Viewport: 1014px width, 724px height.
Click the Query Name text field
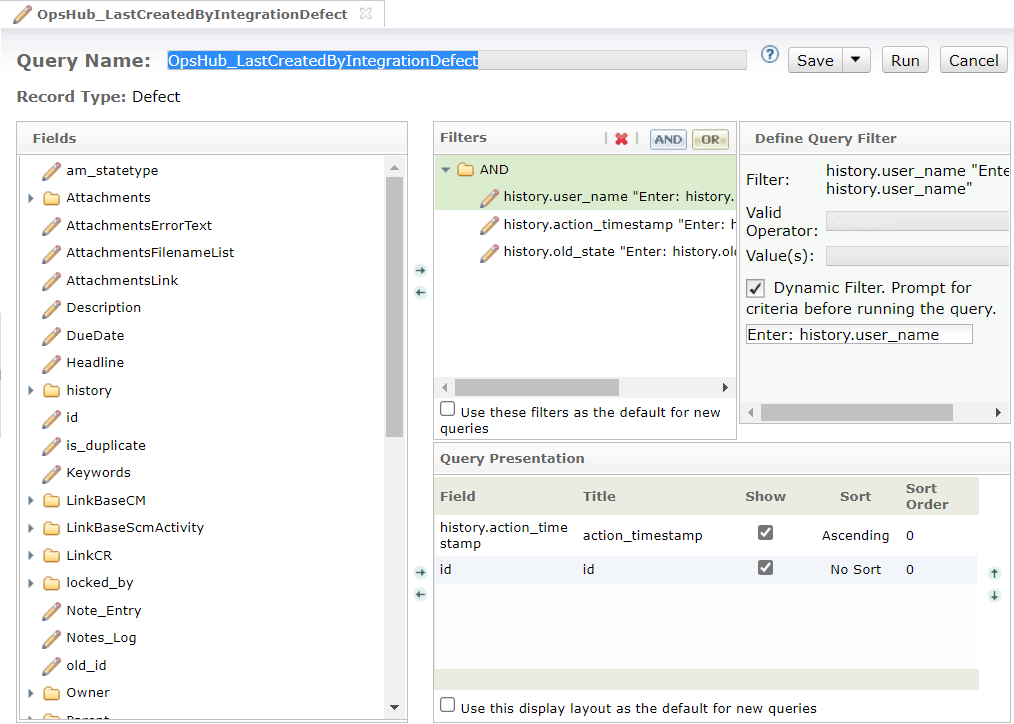tap(456, 61)
